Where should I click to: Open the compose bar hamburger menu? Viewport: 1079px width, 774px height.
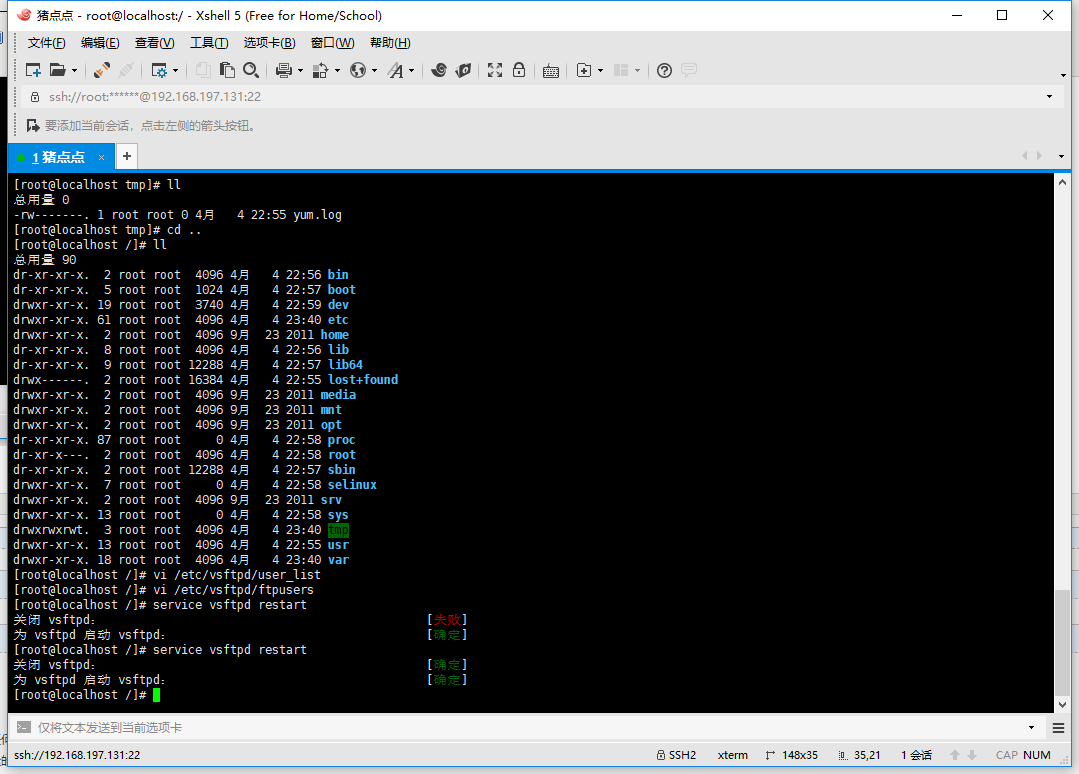(x=1058, y=728)
